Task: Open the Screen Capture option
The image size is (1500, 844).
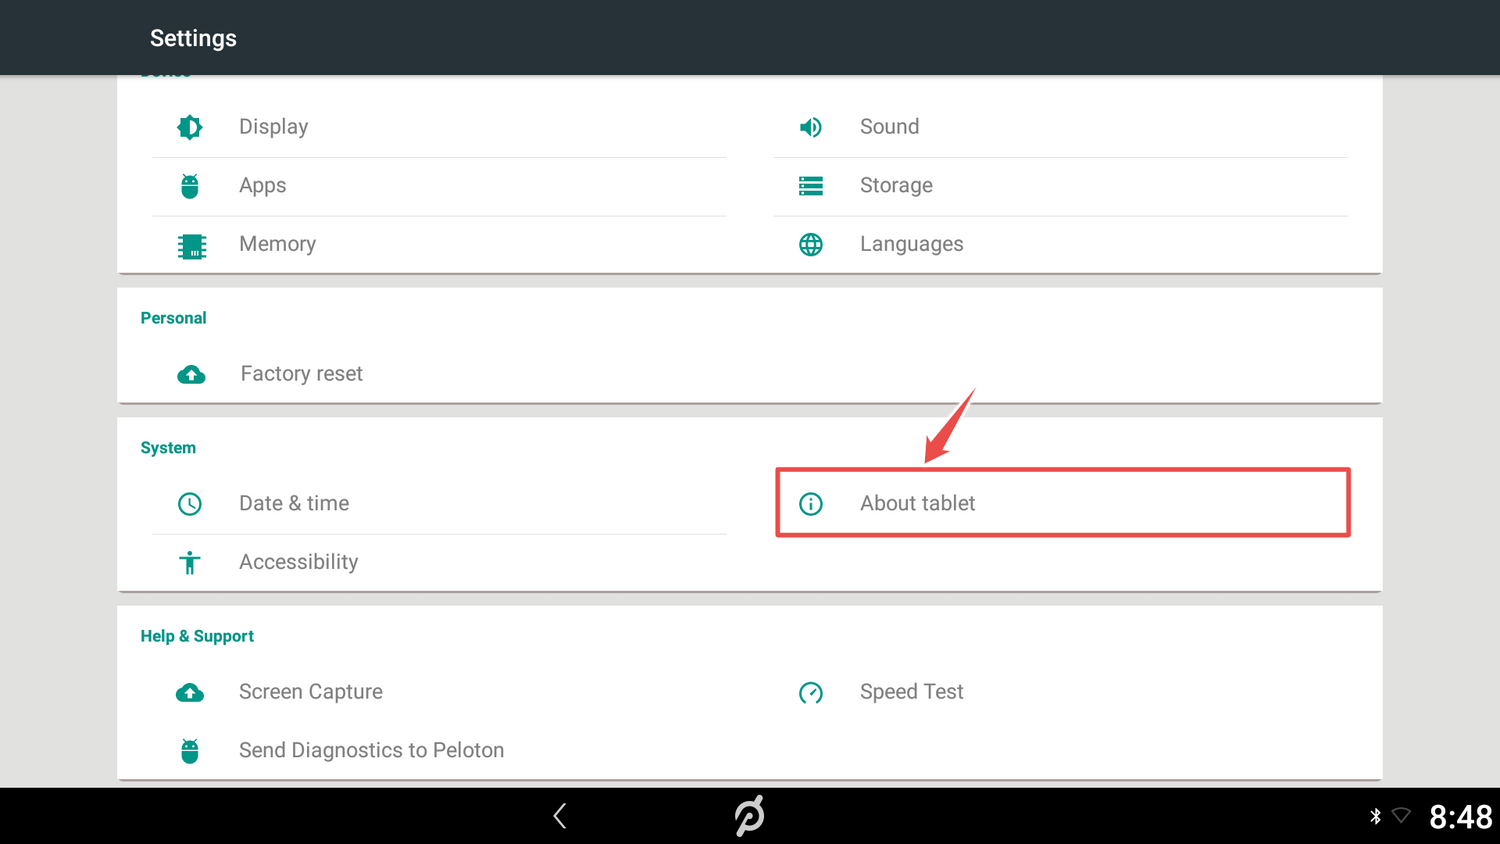Action: tap(310, 692)
